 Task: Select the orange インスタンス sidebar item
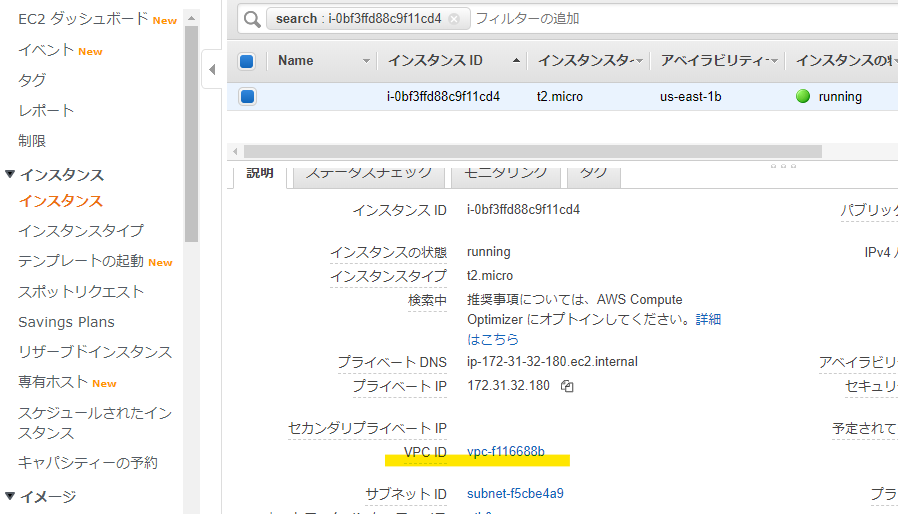(61, 201)
